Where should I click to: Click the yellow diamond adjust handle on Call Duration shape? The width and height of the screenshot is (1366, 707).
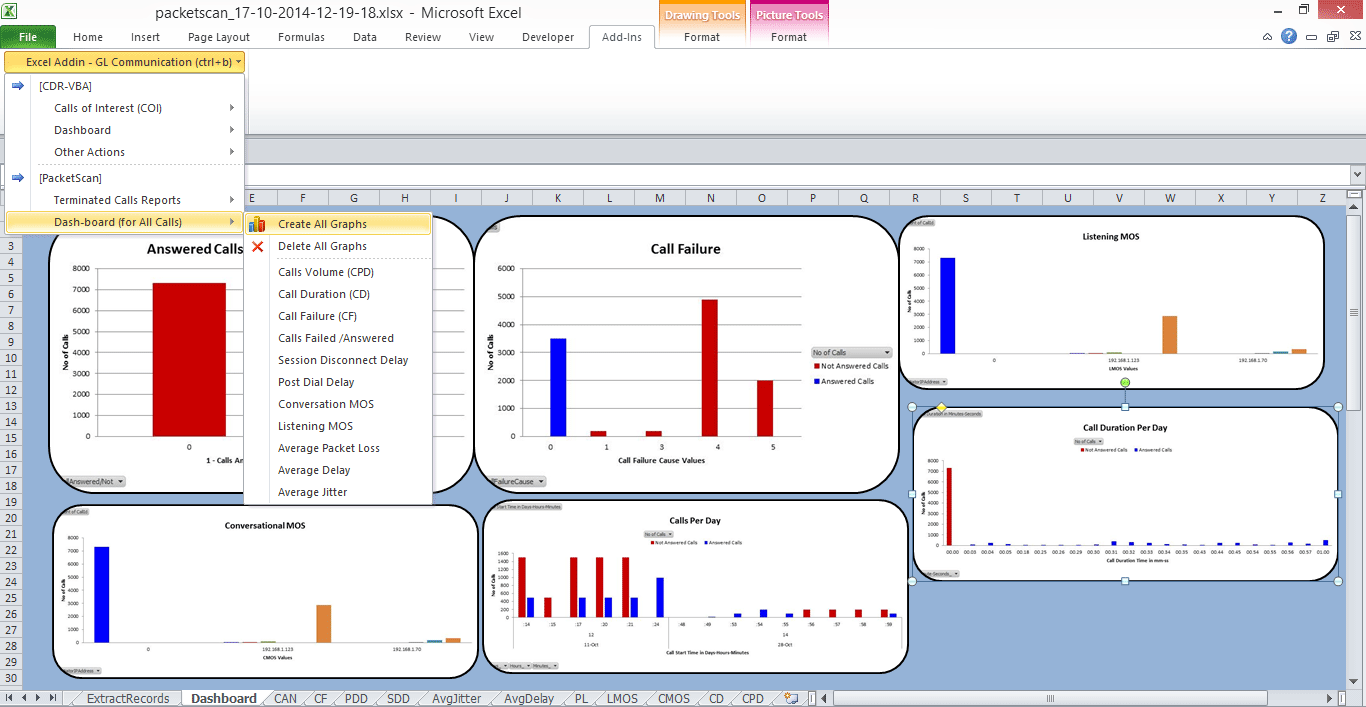(941, 407)
